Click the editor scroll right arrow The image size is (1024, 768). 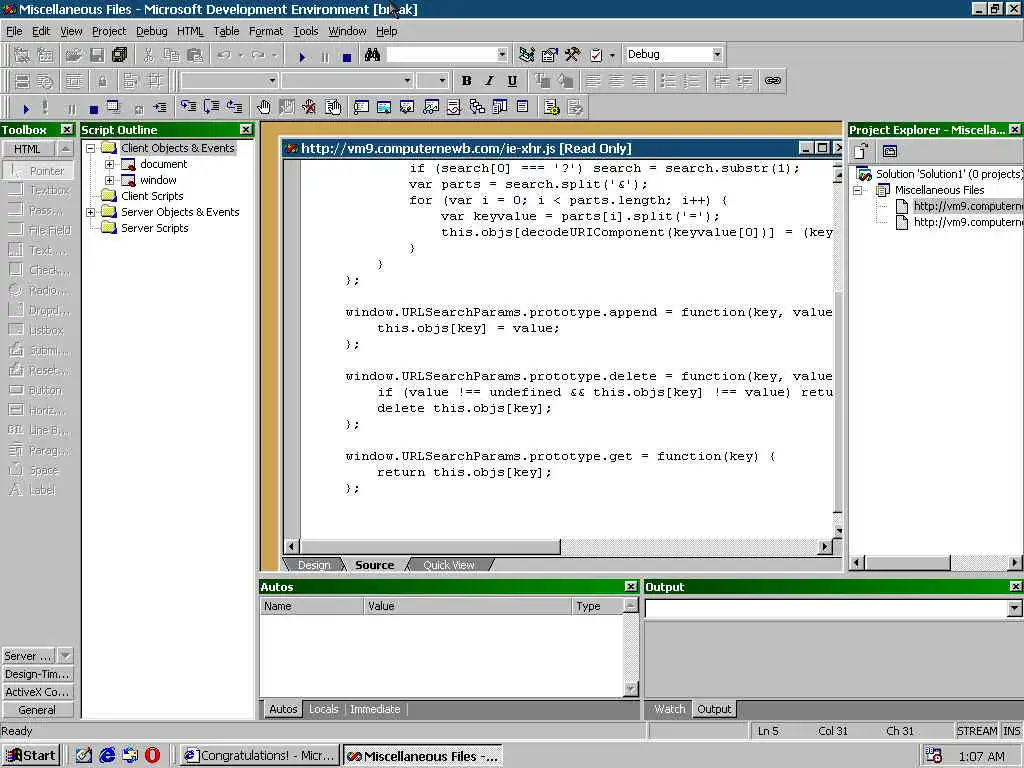click(x=826, y=547)
